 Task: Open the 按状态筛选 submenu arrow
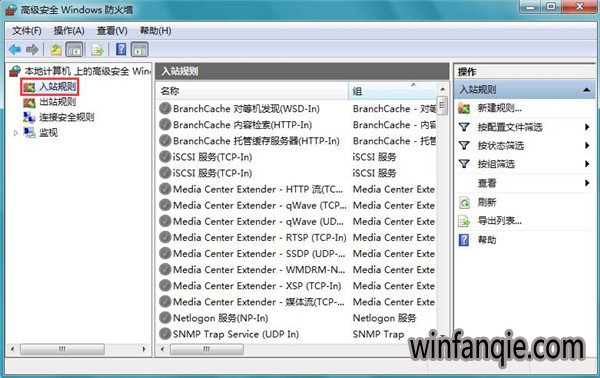point(587,145)
